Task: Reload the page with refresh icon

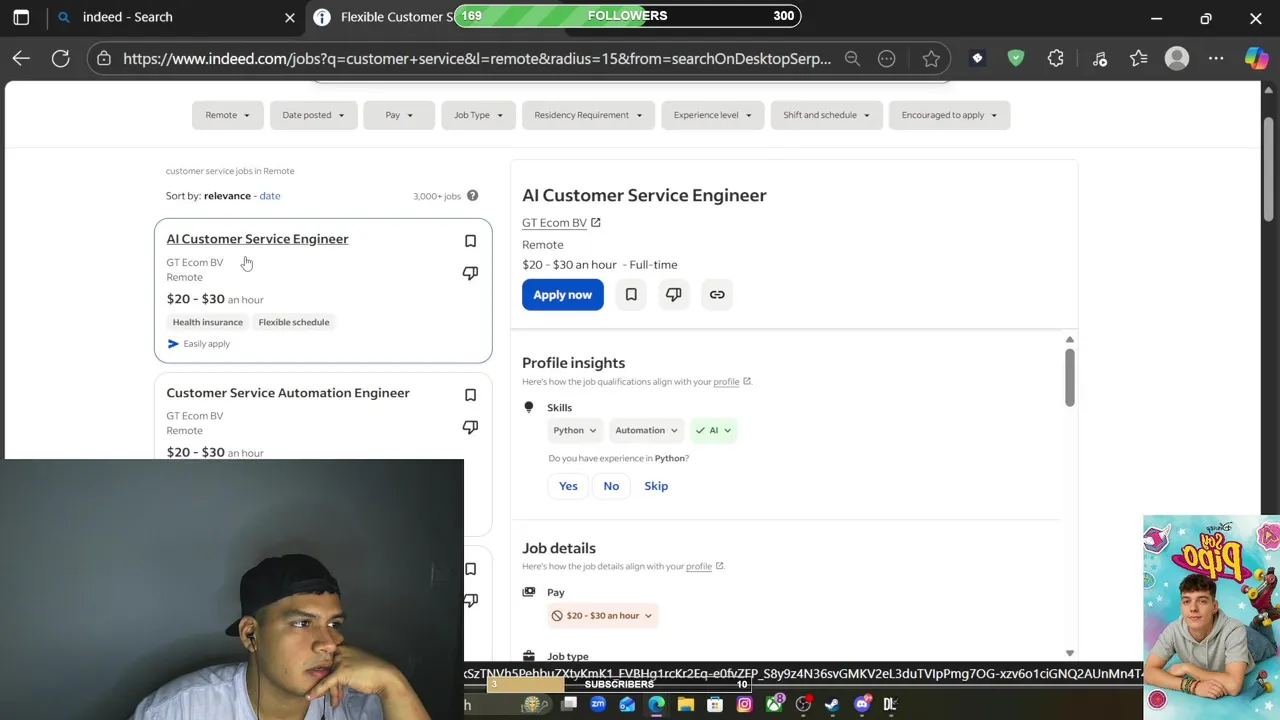Action: [61, 59]
